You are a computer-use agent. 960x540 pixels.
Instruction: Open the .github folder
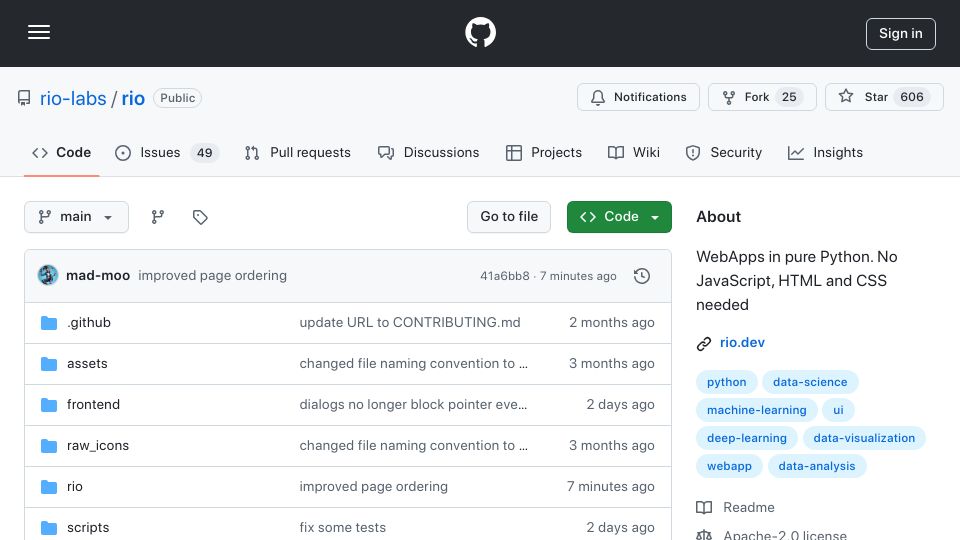(89, 323)
